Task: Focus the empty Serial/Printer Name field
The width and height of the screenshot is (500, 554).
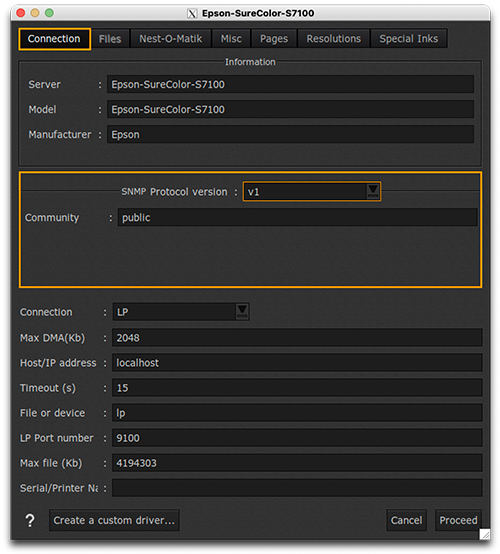Action: (297, 488)
